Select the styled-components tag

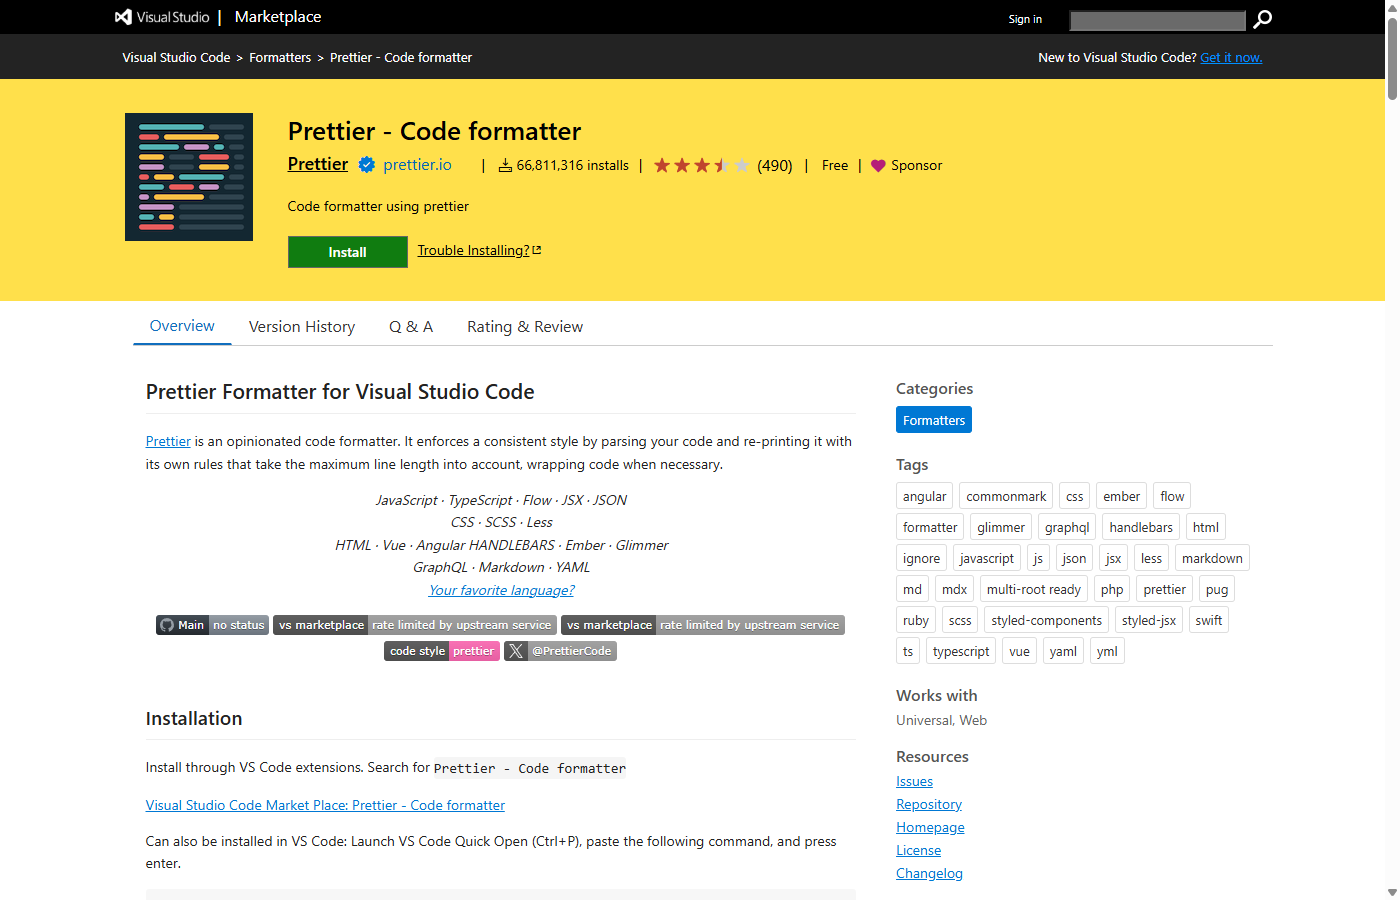(x=1046, y=620)
